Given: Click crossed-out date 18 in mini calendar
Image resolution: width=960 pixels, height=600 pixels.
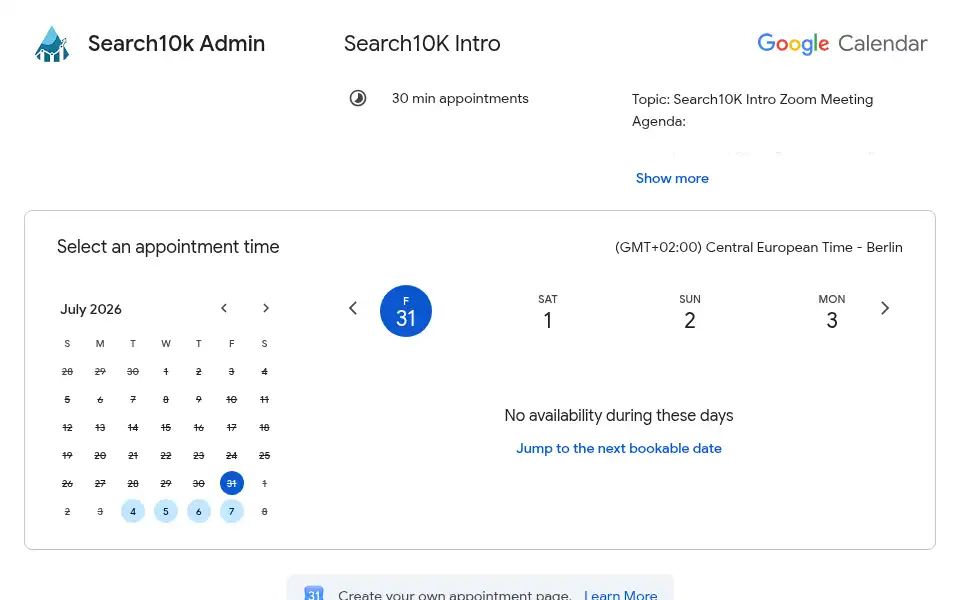Looking at the screenshot, I should [x=264, y=427].
